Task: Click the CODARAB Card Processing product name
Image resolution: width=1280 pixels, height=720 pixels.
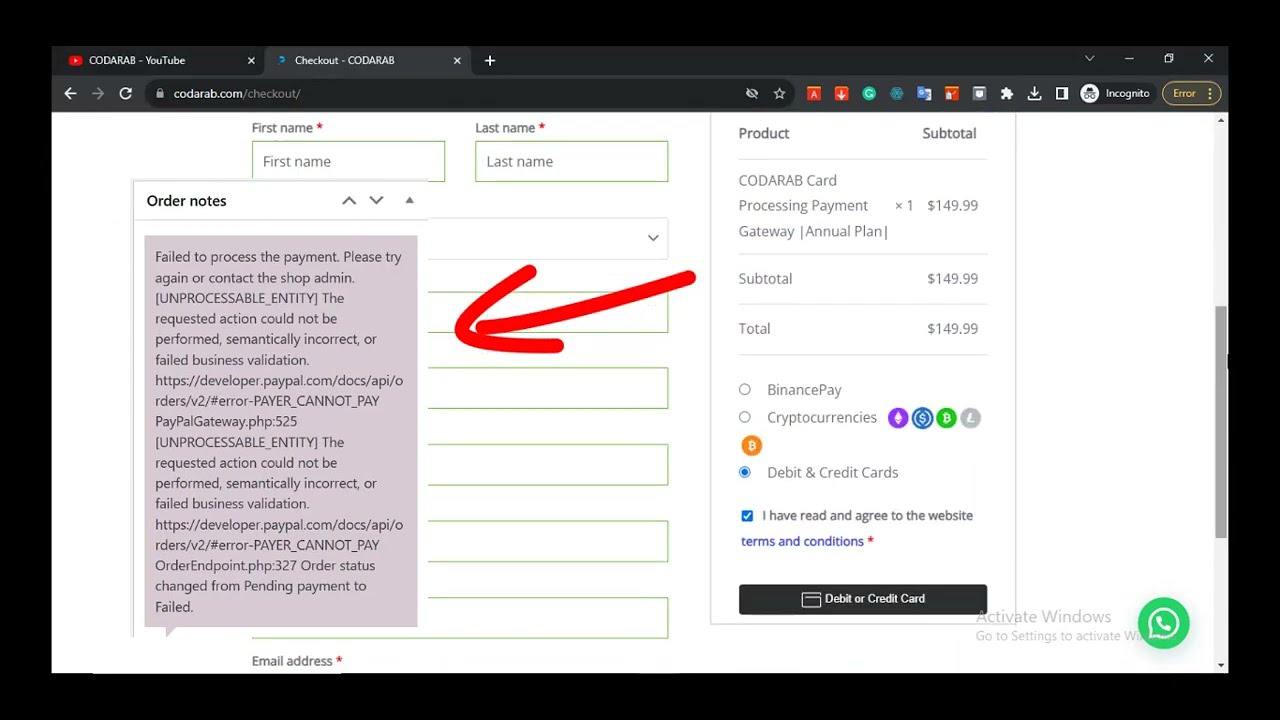Action: click(x=814, y=205)
